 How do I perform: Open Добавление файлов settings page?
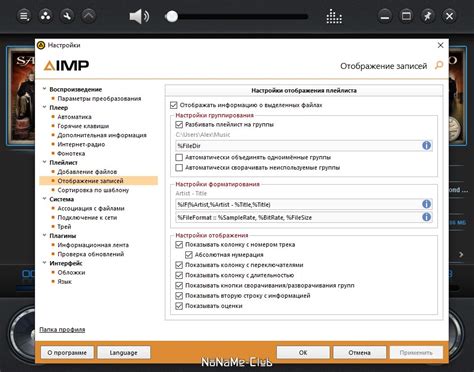coord(87,172)
